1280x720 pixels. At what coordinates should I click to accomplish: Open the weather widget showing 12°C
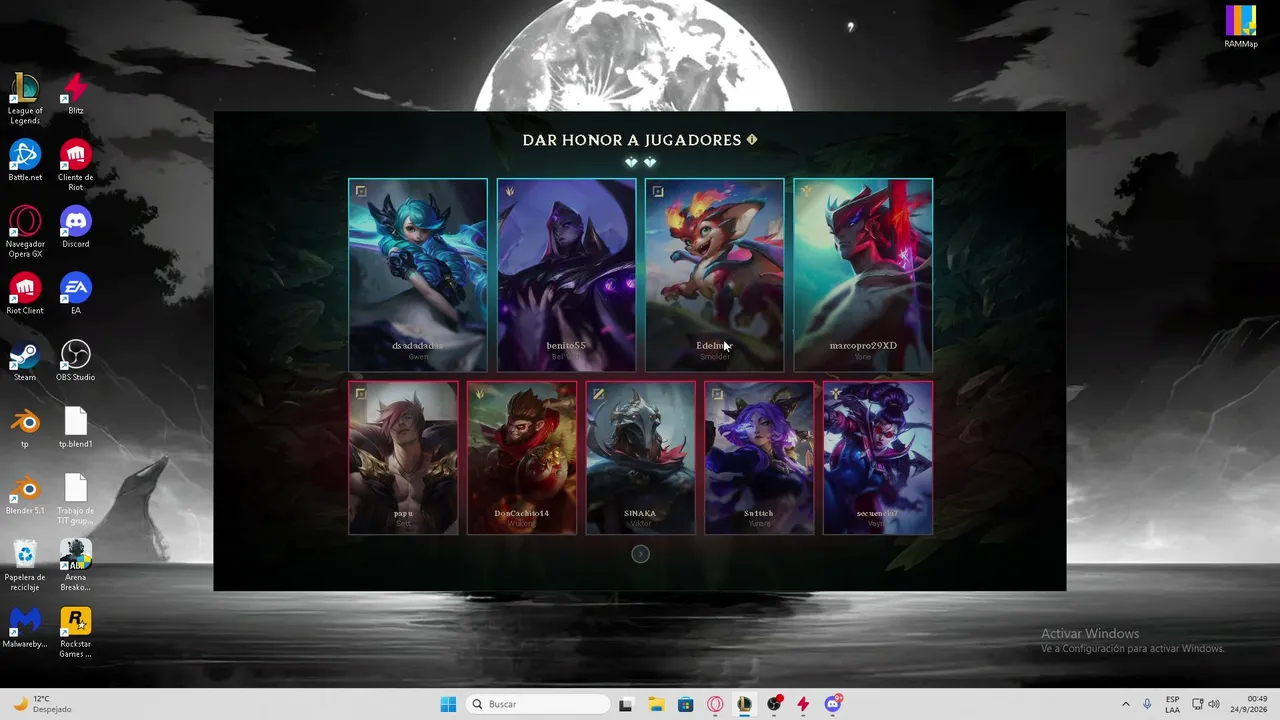[40, 704]
